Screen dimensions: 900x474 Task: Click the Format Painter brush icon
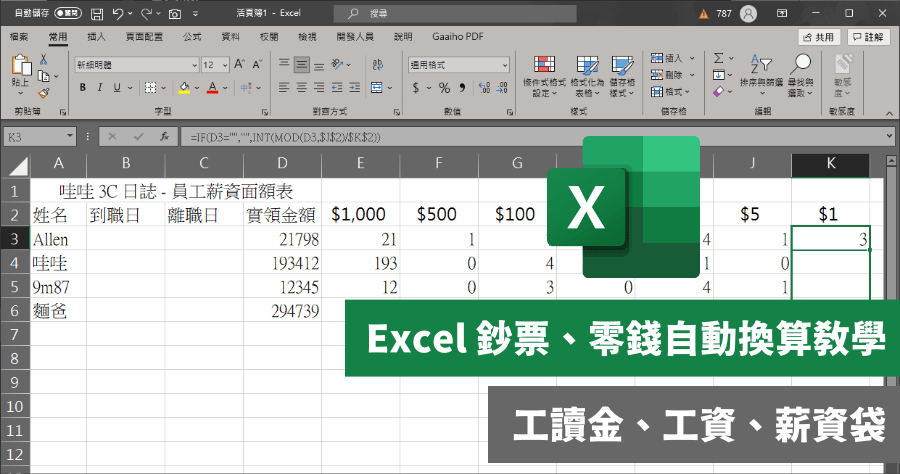44,93
